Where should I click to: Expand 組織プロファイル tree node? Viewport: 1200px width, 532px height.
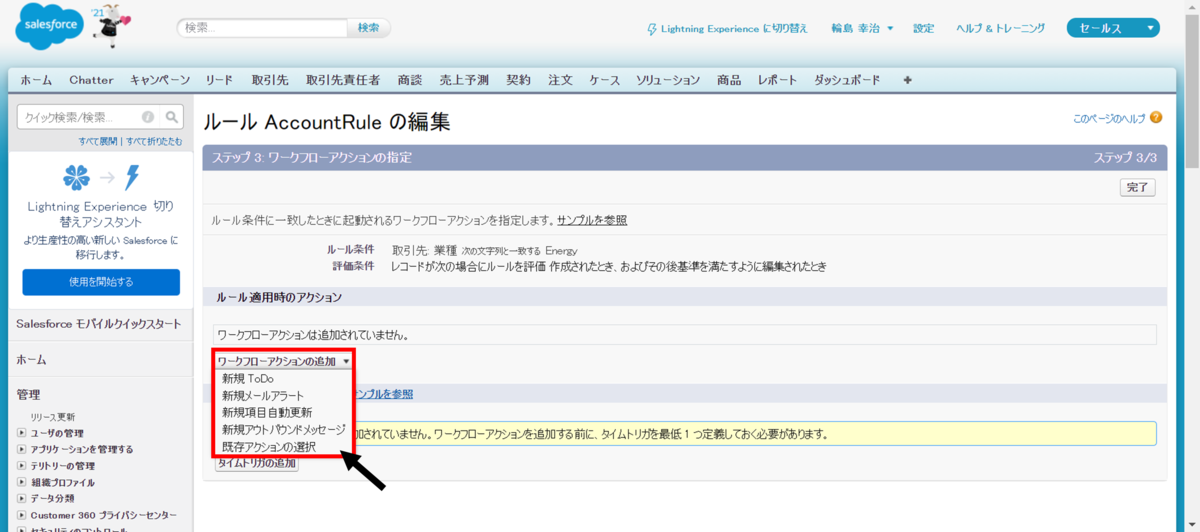[21, 481]
